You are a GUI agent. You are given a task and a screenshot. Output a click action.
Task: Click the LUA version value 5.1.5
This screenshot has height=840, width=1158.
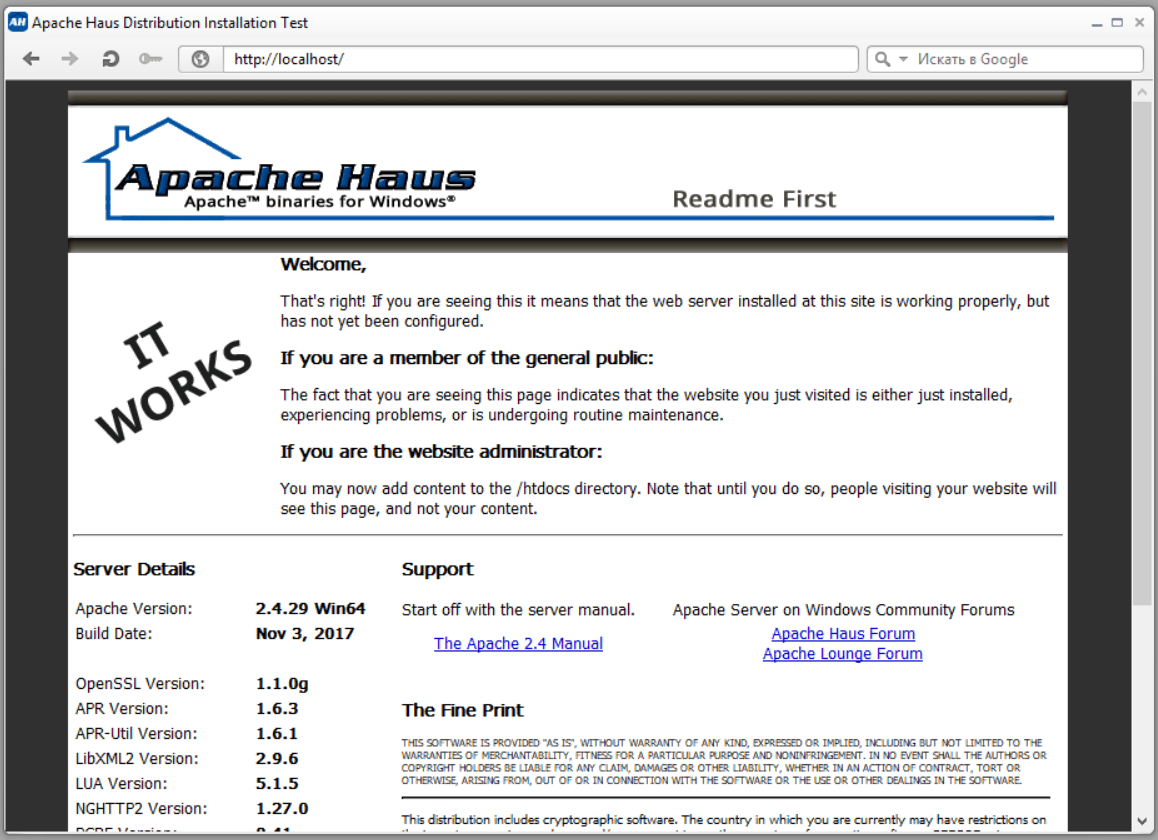[277, 784]
